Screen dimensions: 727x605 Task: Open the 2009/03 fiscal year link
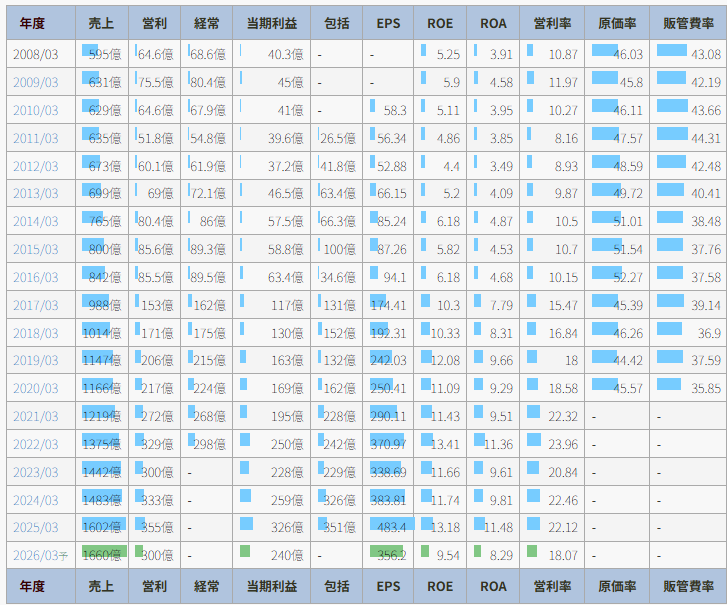36,82
